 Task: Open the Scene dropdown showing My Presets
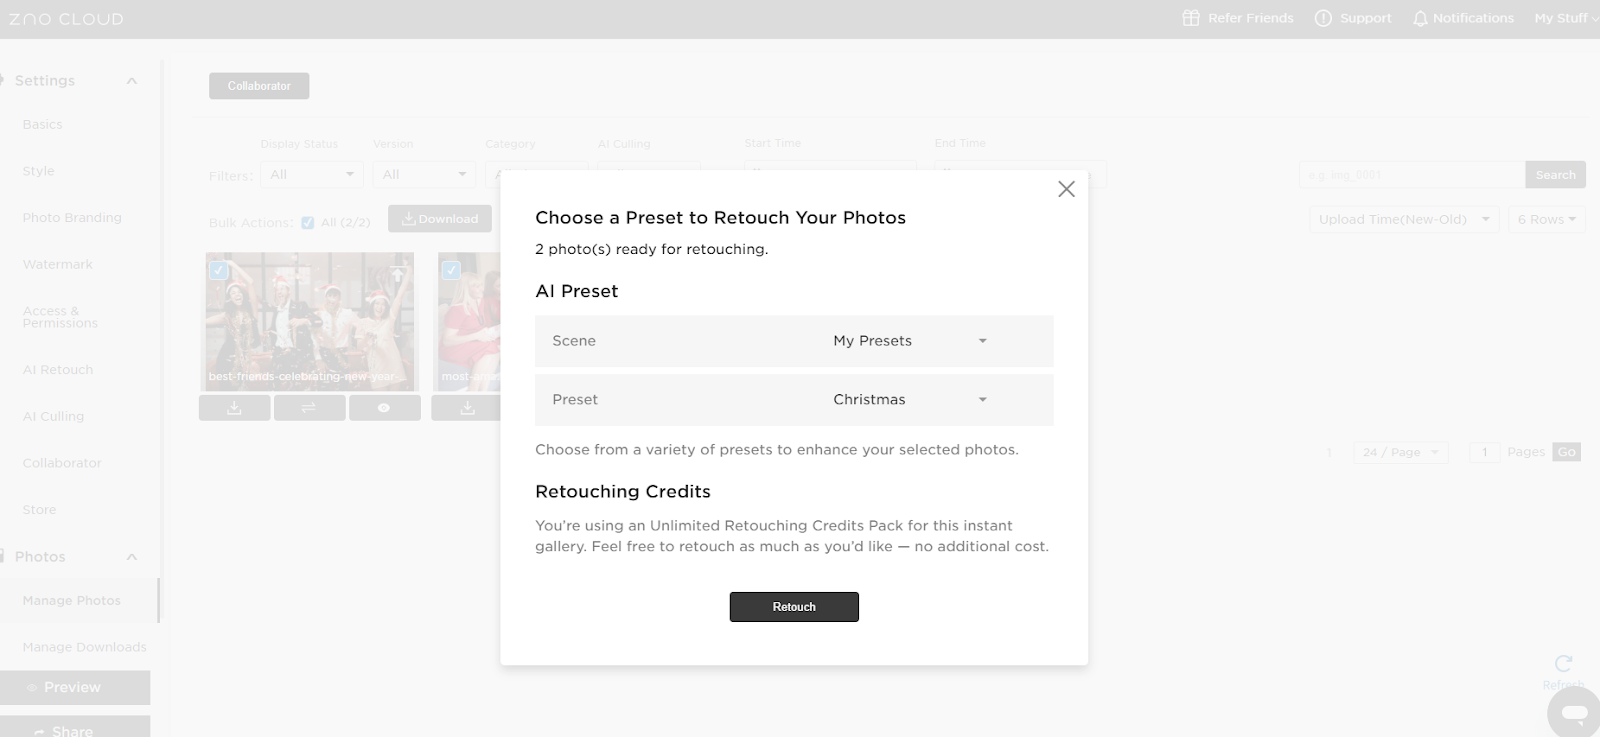[x=910, y=341]
